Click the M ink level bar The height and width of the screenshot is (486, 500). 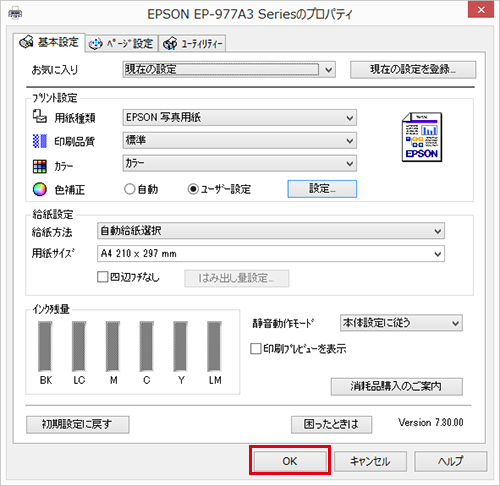coord(113,346)
